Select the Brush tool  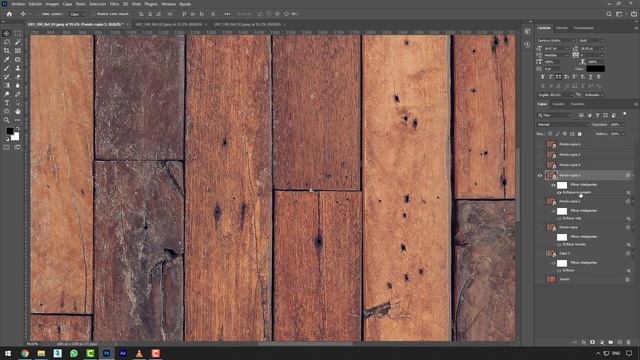click(7, 68)
